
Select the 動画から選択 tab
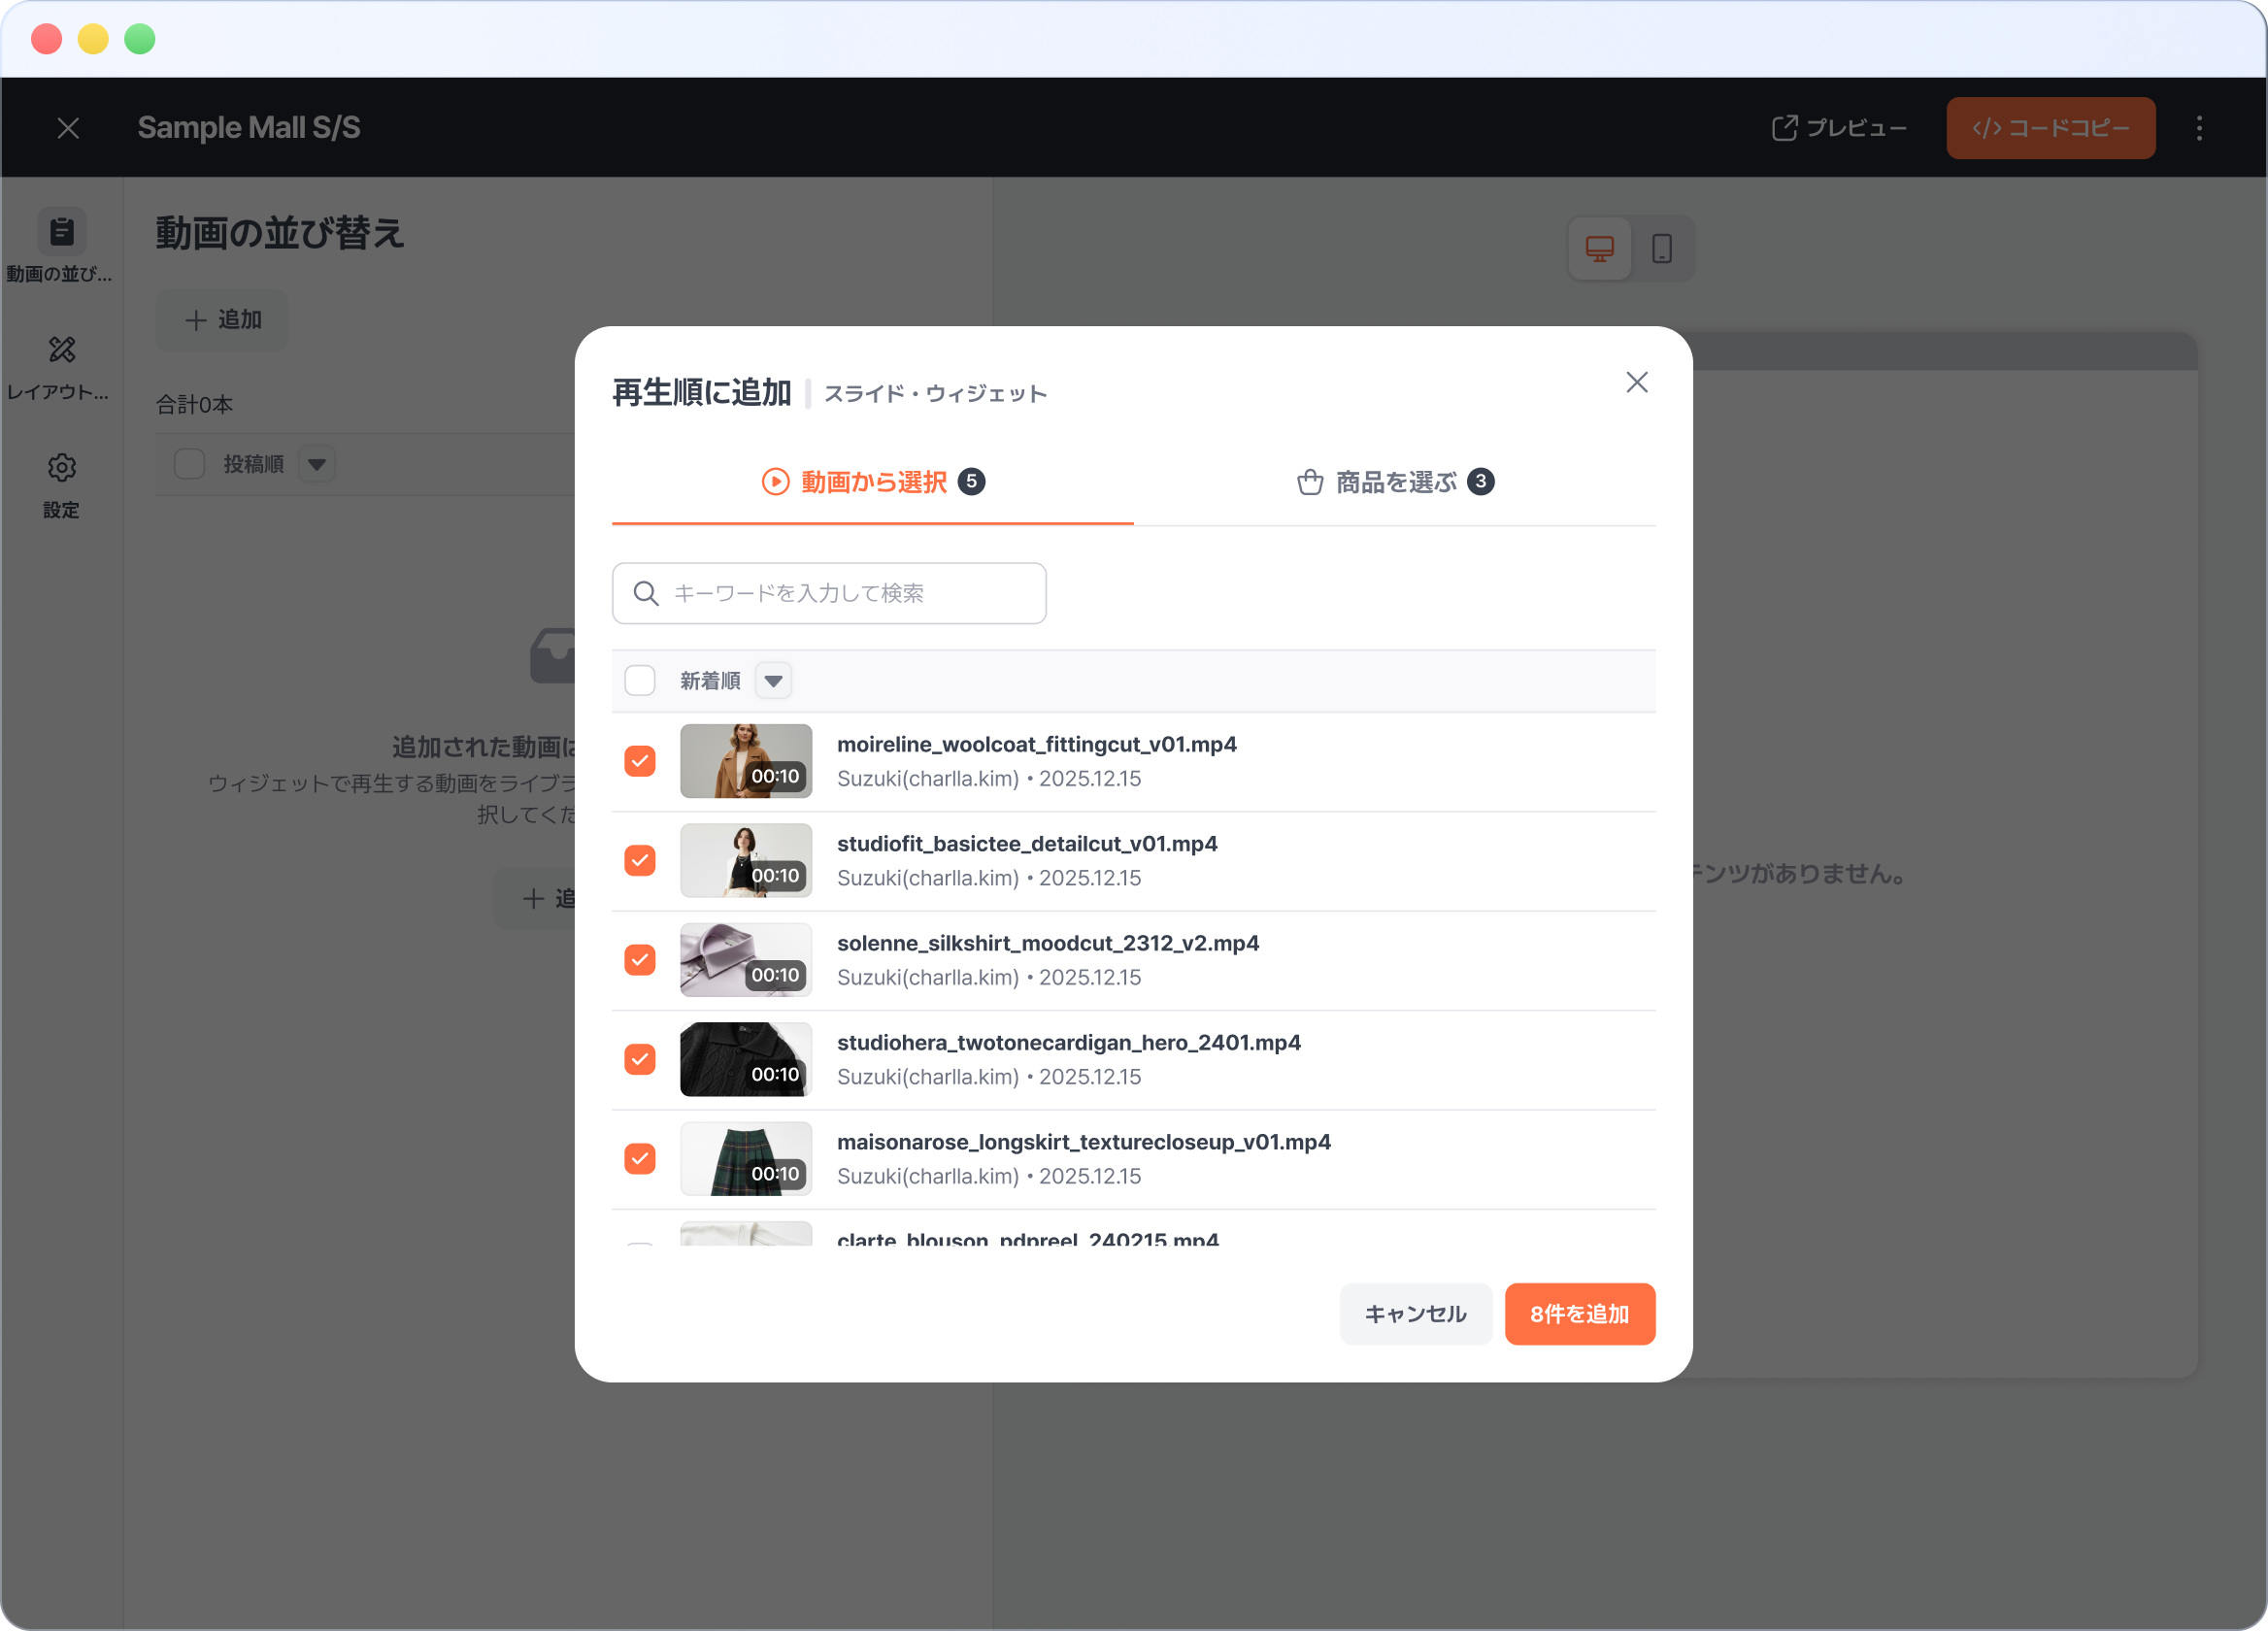(871, 482)
